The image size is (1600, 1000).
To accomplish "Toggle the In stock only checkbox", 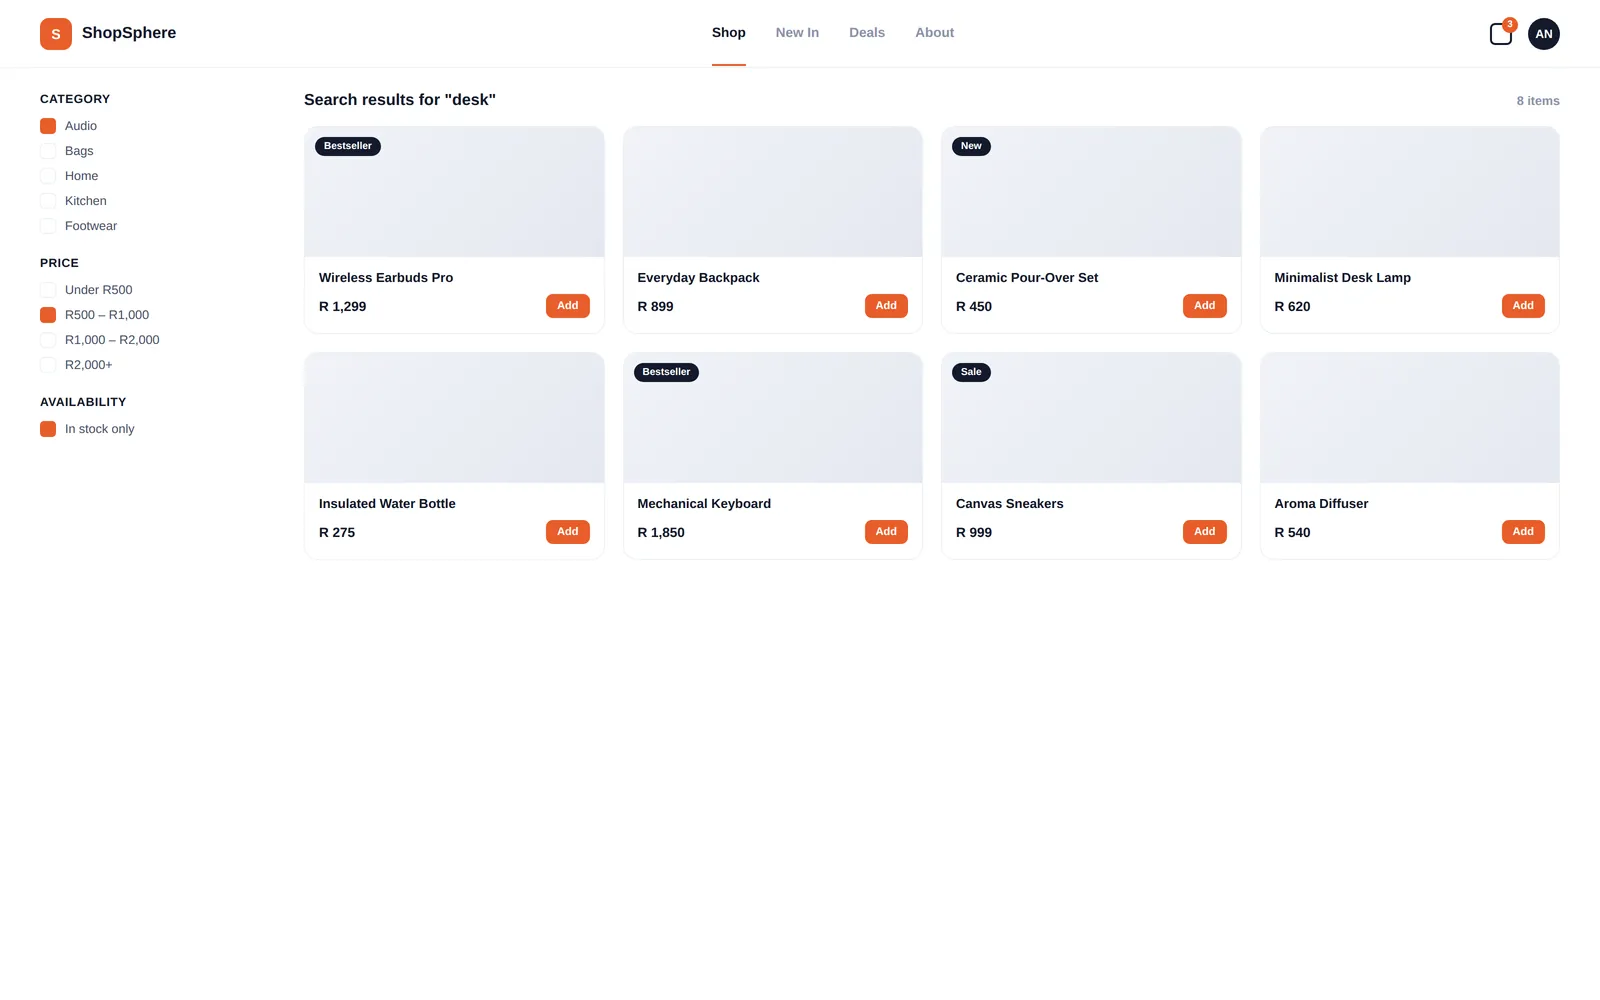I will 48,429.
